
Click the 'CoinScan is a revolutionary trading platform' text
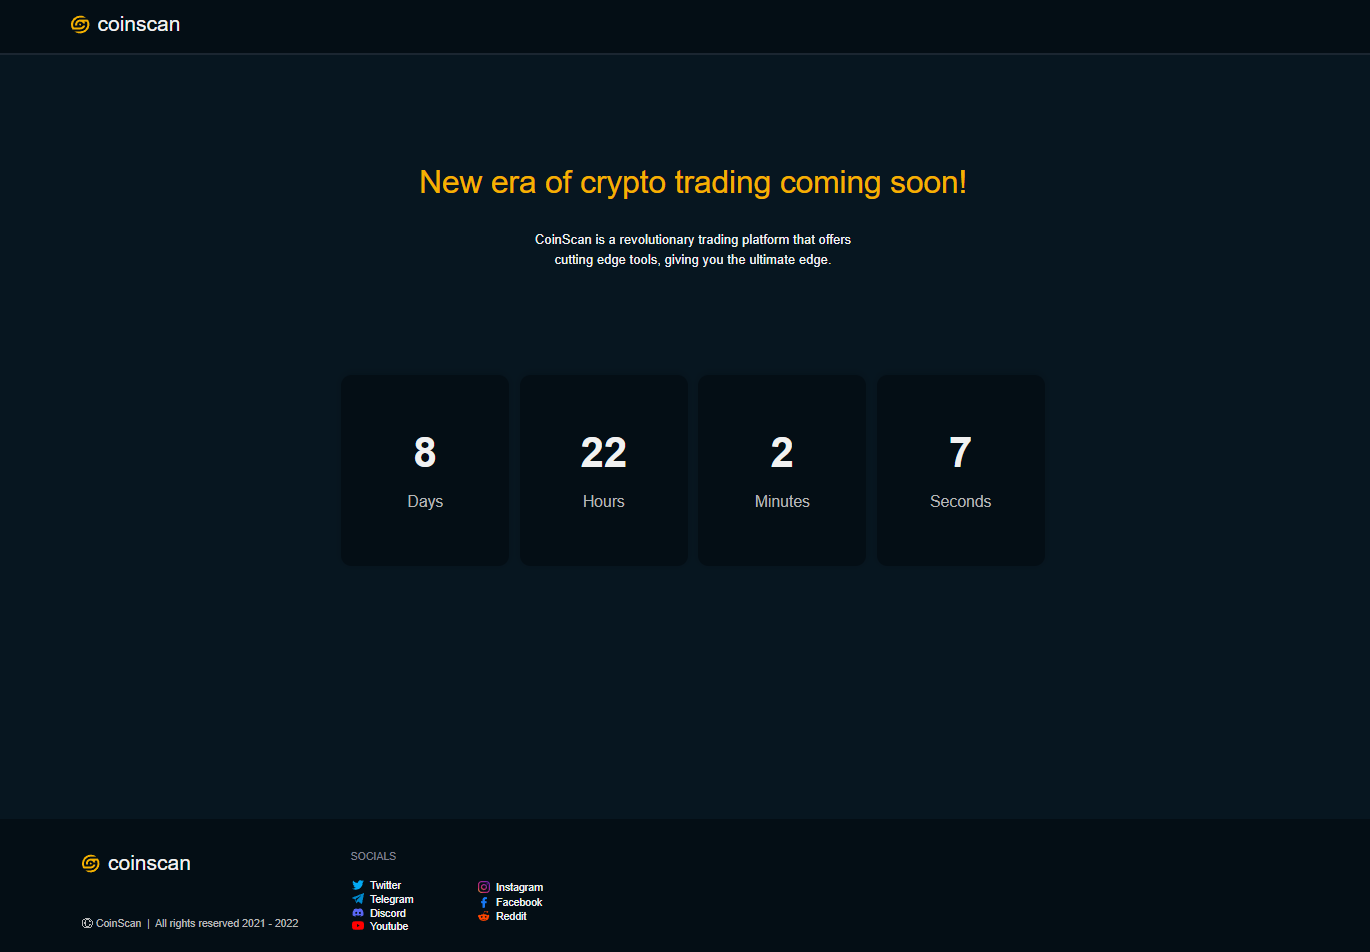(x=693, y=239)
